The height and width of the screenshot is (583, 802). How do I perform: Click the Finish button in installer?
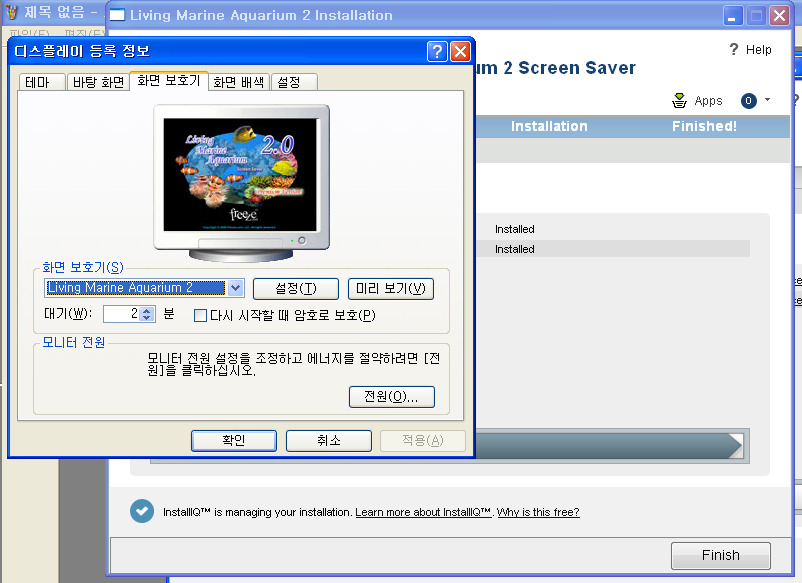[x=721, y=555]
